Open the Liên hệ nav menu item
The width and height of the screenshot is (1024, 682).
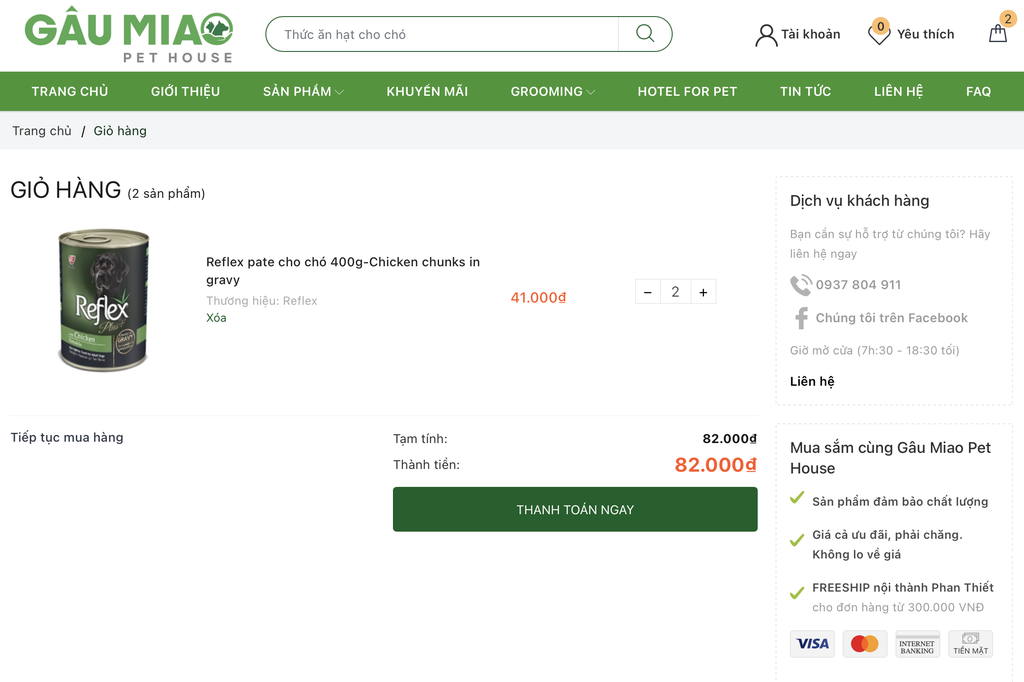(899, 91)
